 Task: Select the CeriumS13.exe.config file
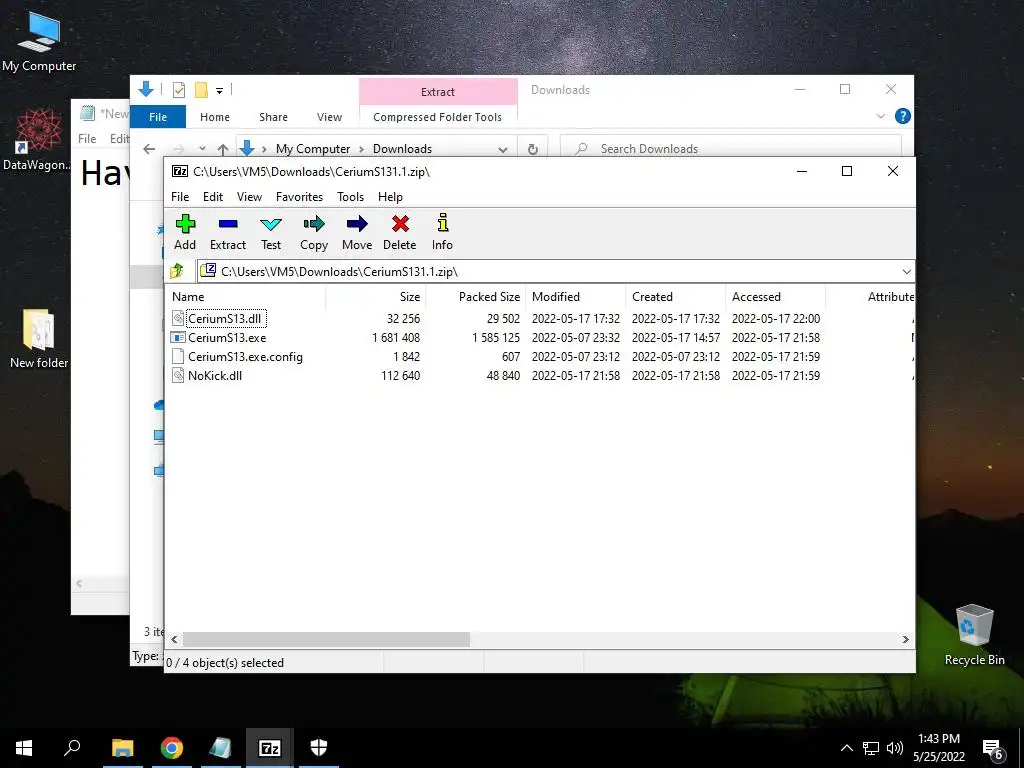point(245,357)
